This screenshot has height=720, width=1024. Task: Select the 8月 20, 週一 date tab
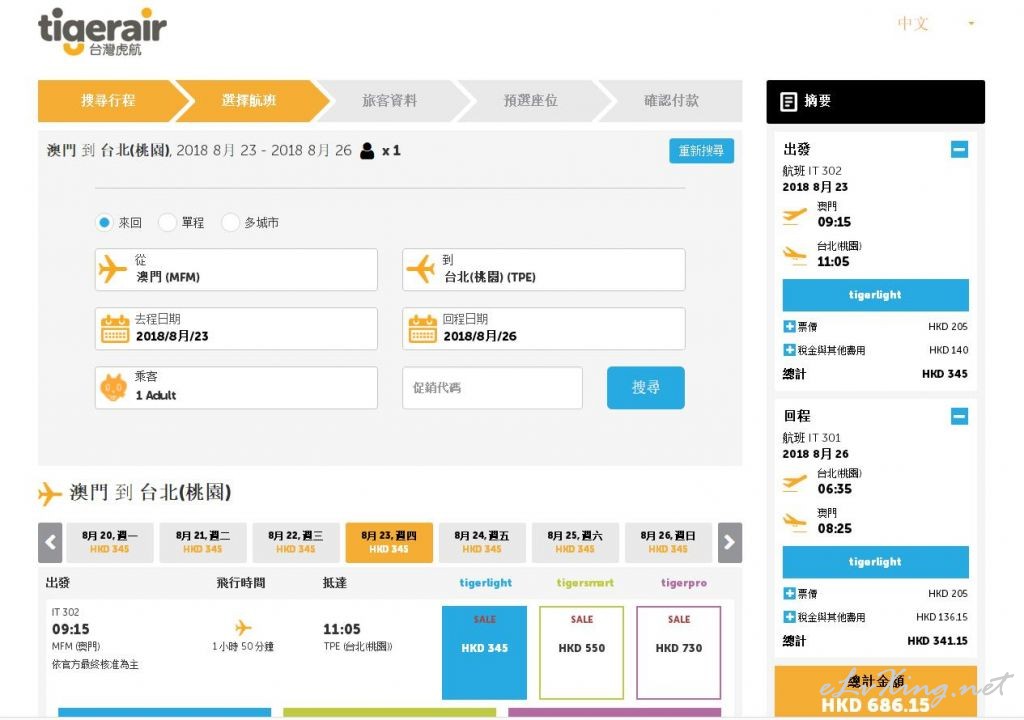click(x=110, y=542)
